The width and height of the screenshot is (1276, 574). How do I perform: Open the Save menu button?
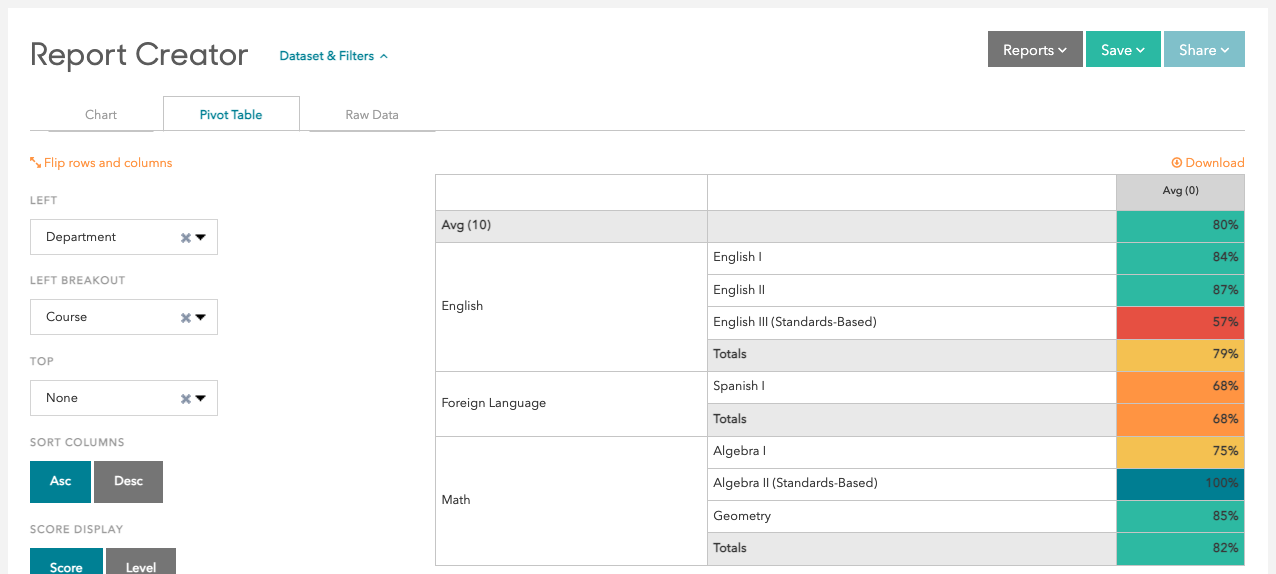point(1122,50)
